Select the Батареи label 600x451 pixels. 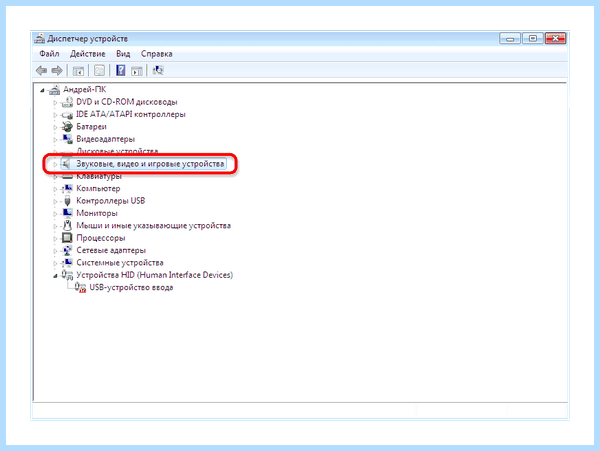(91, 127)
